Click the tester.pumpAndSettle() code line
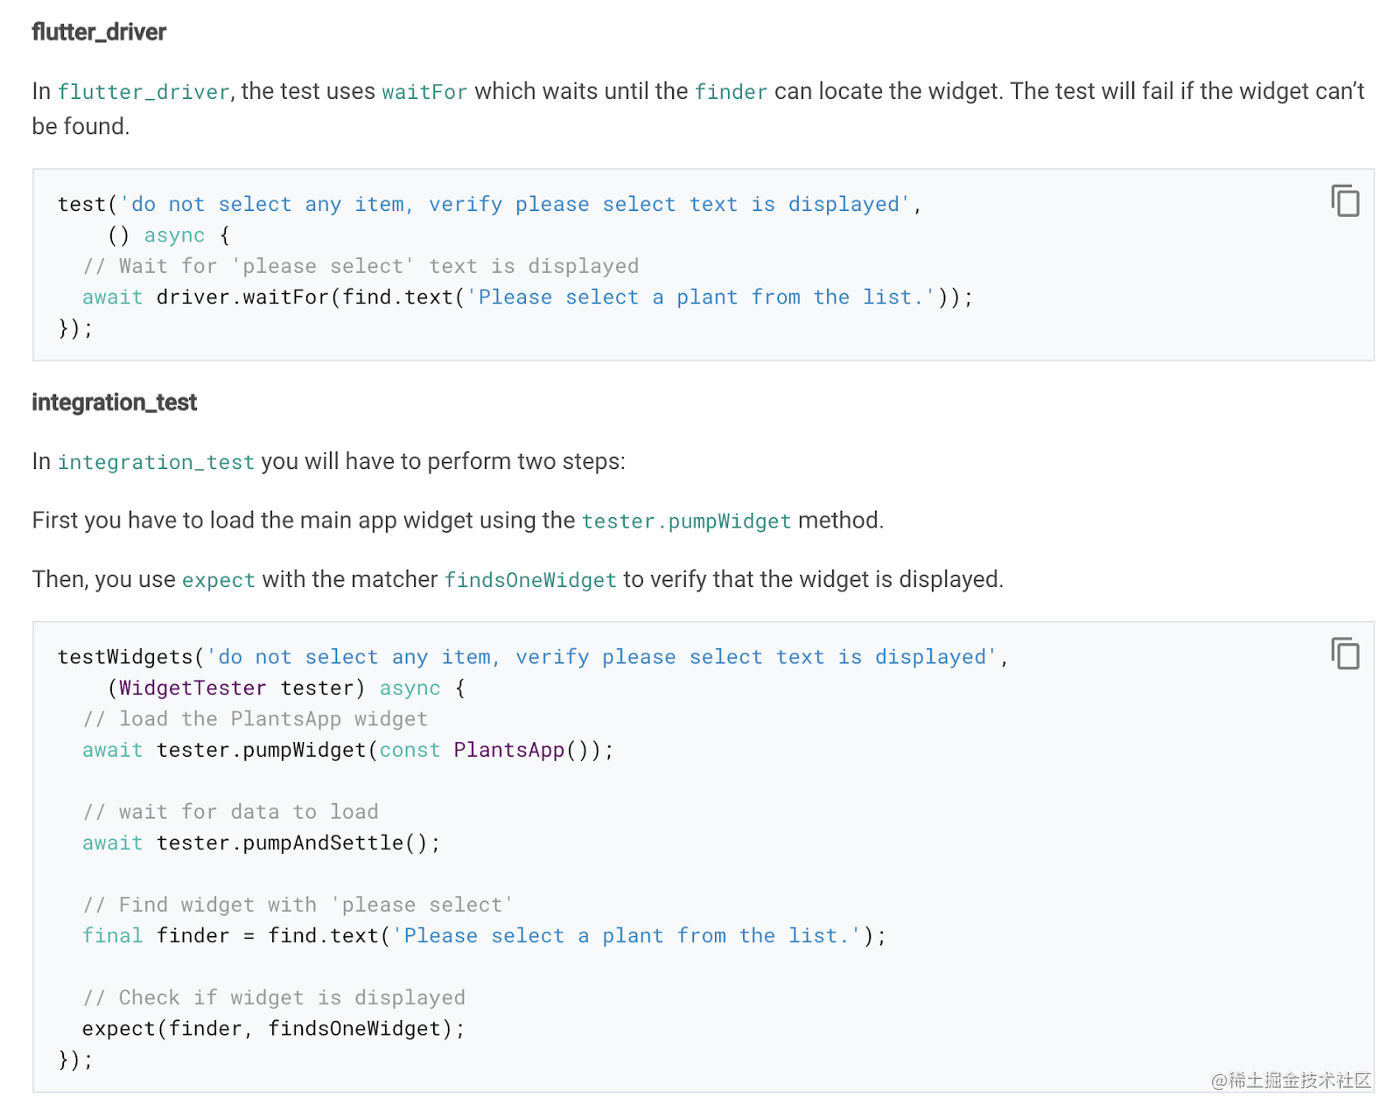 coord(261,843)
